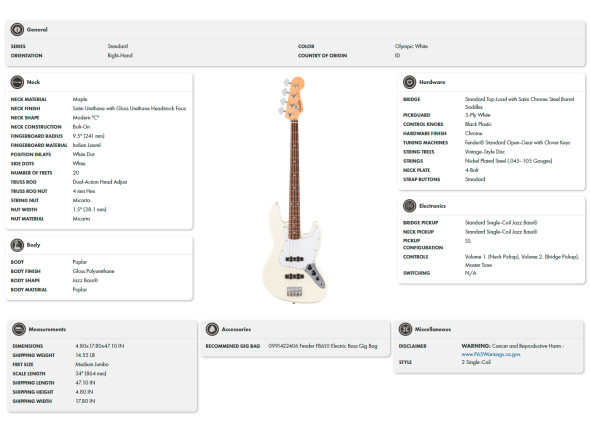Click the Jazz Bass body shape value
Screen dimensions: 590x434
tap(85, 280)
